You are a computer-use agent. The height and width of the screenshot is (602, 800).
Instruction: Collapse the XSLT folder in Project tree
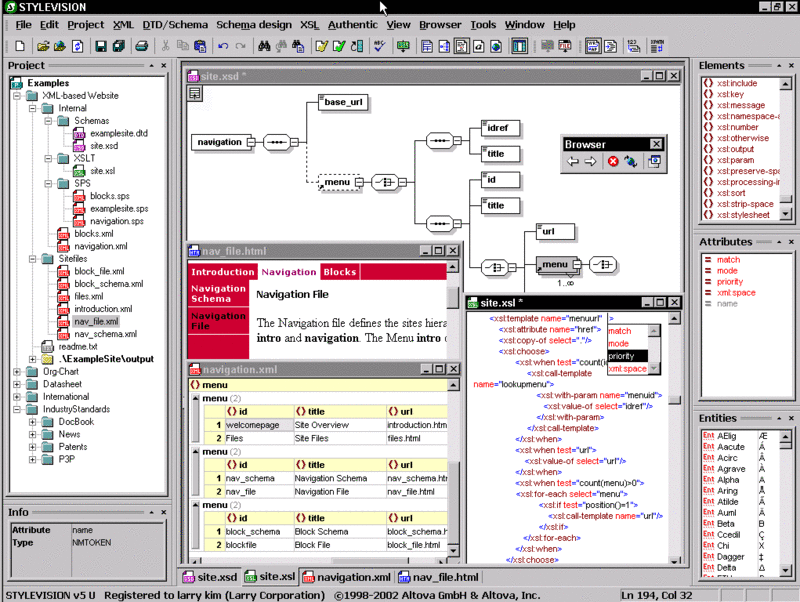(48, 158)
